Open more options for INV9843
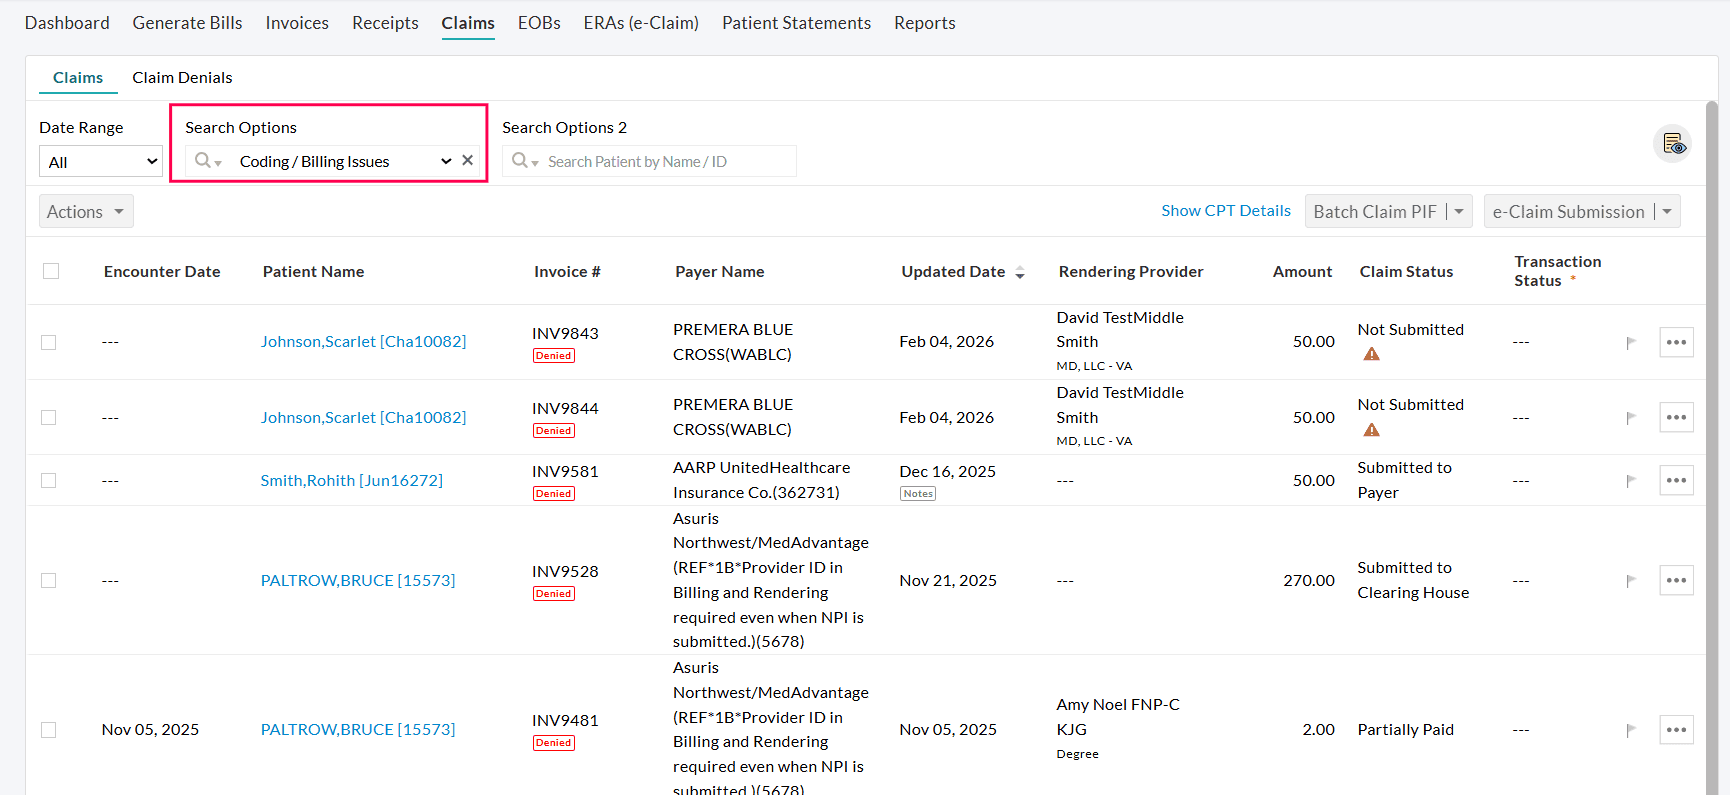The height and width of the screenshot is (795, 1730). click(x=1676, y=342)
